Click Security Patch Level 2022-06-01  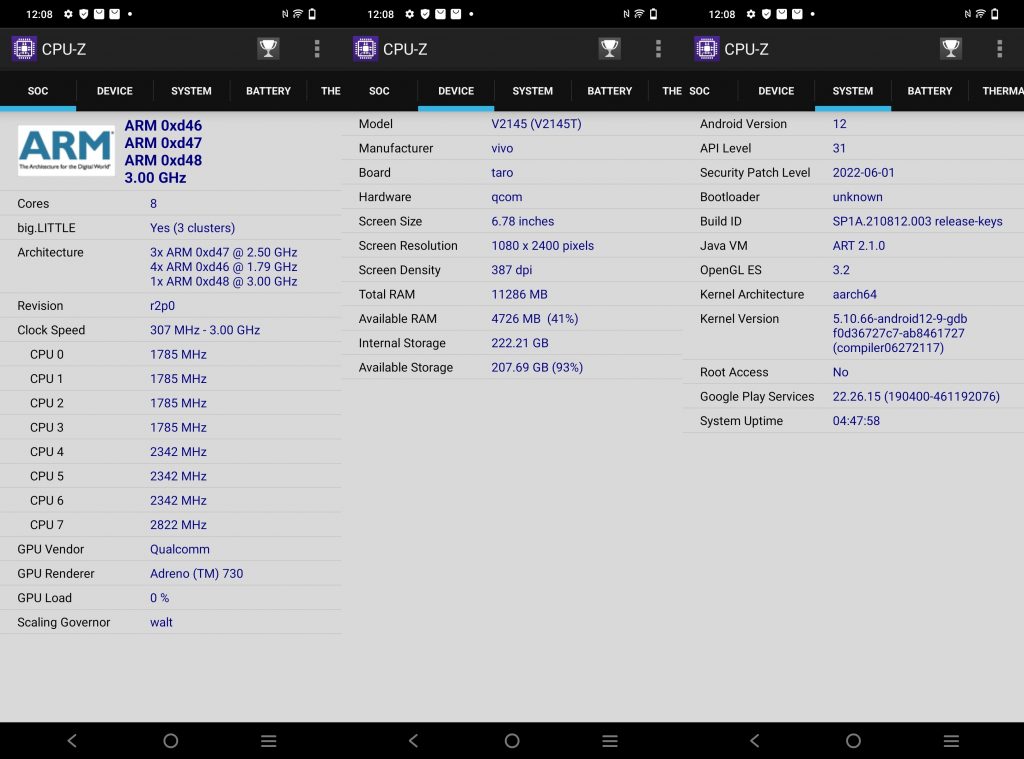[x=863, y=172]
